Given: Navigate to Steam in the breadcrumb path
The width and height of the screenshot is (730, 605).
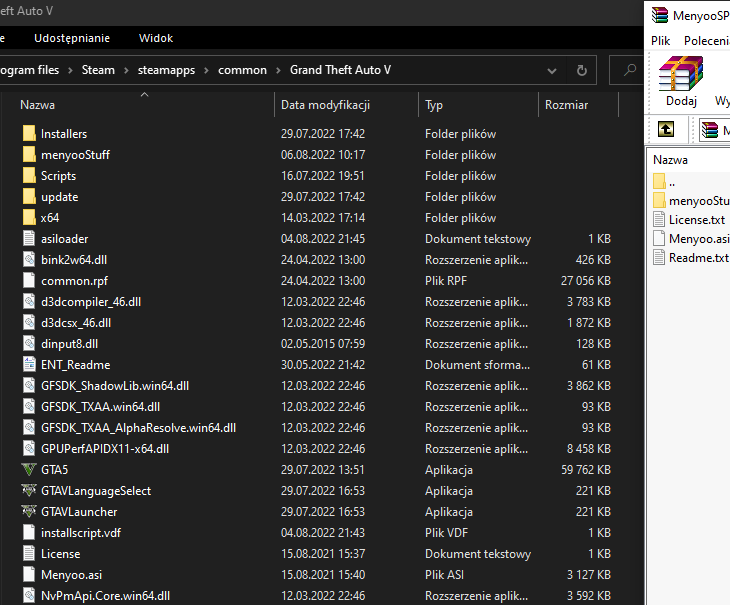Looking at the screenshot, I should pyautogui.click(x=98, y=70).
